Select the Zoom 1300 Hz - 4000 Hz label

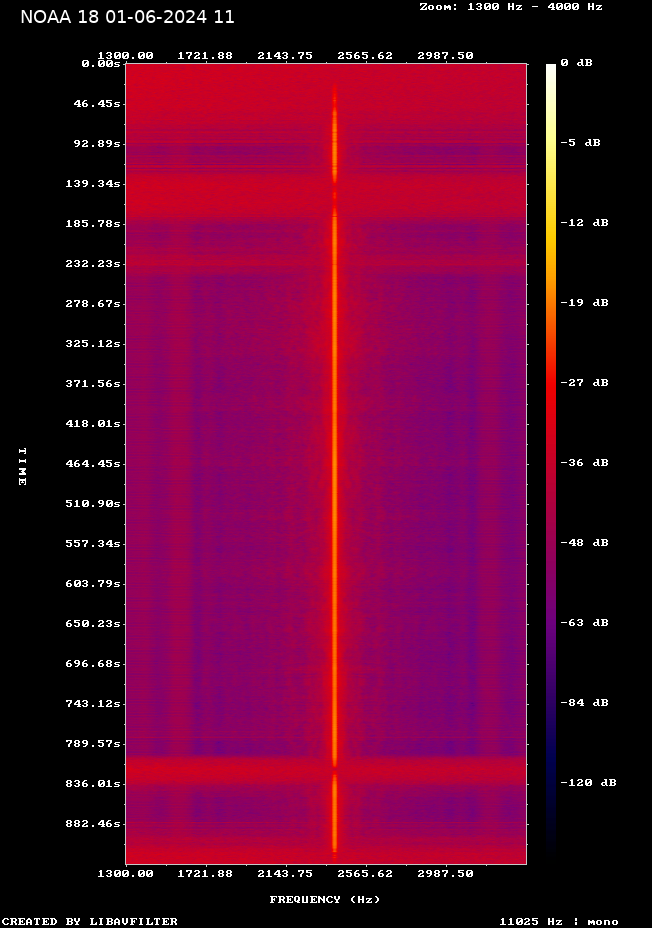click(x=510, y=6)
